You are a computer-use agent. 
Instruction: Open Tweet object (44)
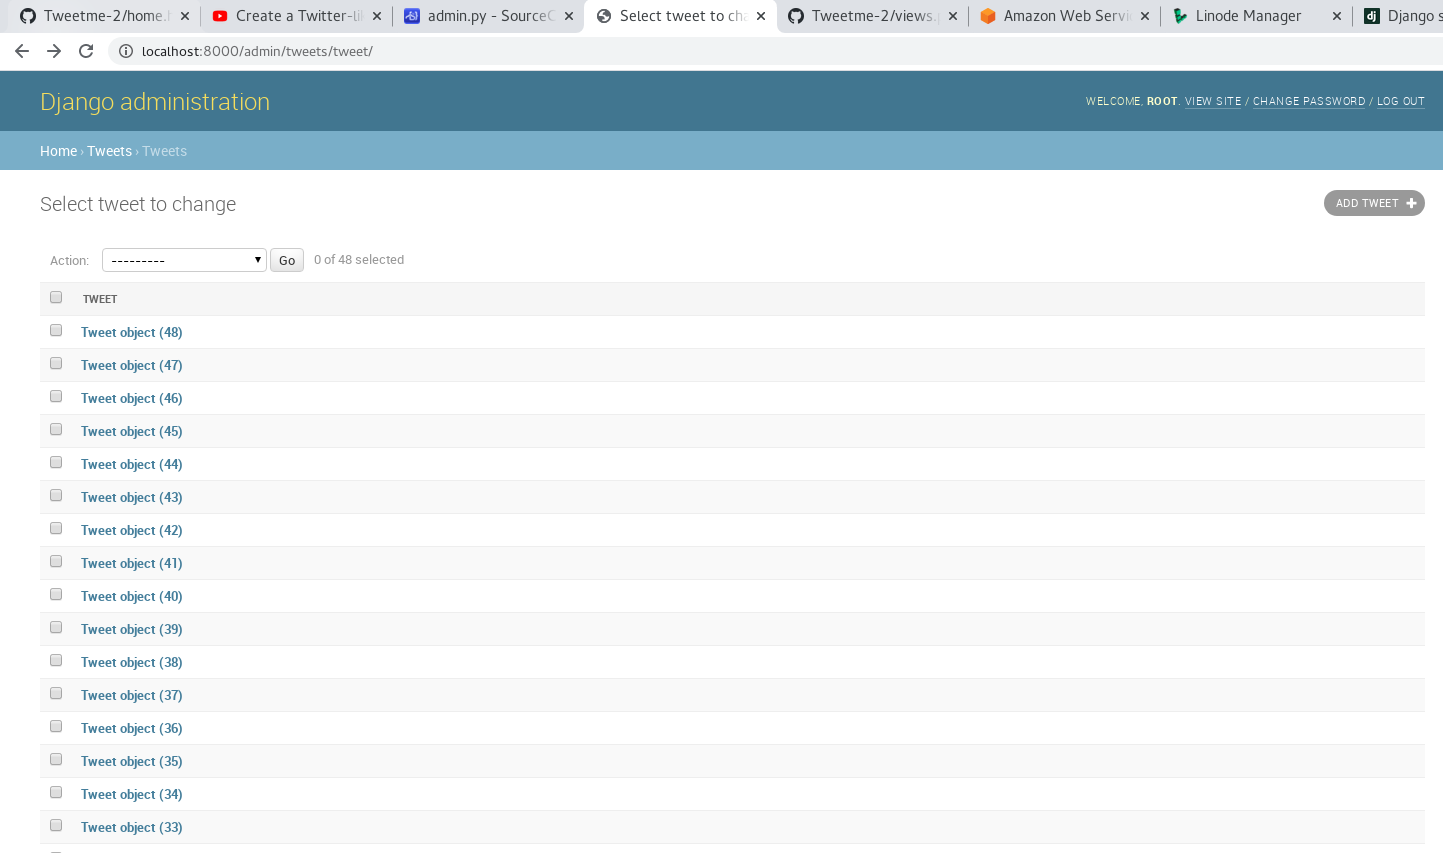coord(132,464)
